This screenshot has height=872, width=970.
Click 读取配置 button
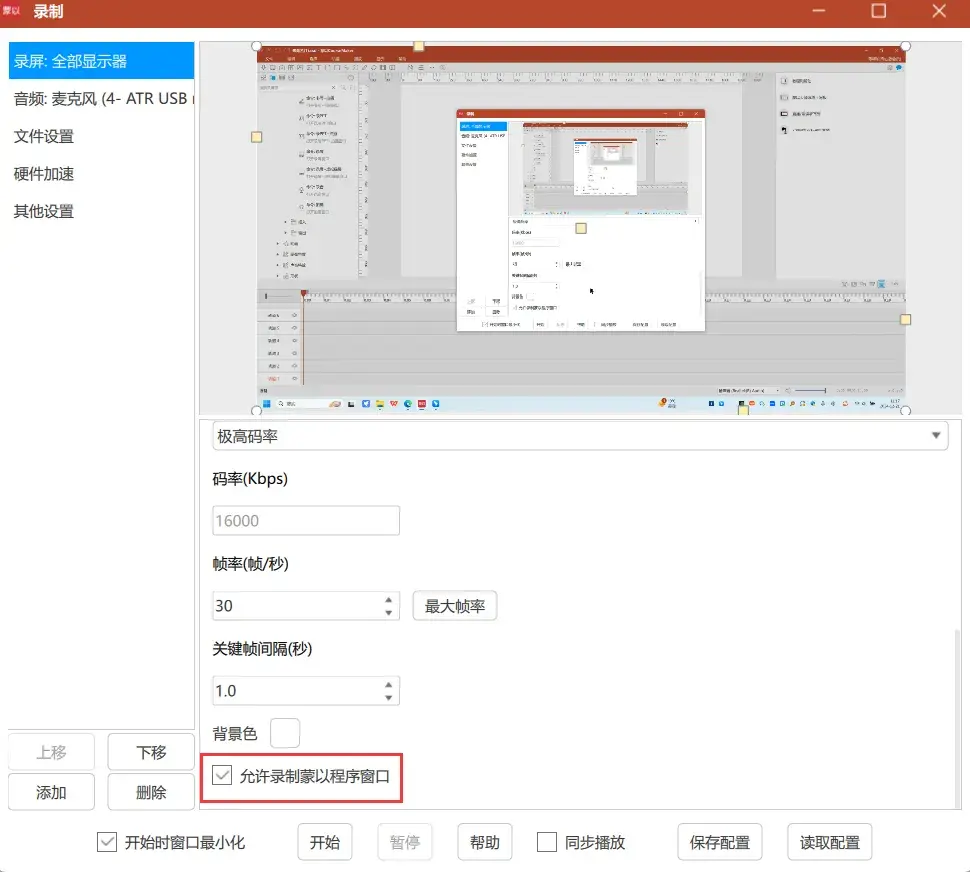(830, 842)
